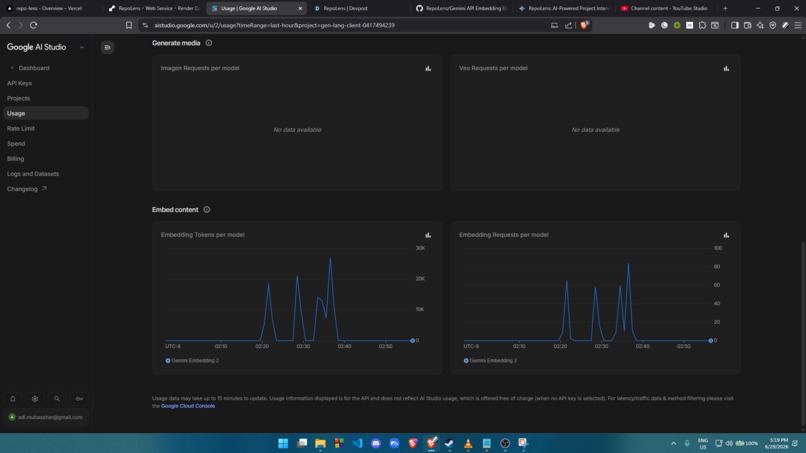
Task: Open Billing page
Action: (x=15, y=159)
